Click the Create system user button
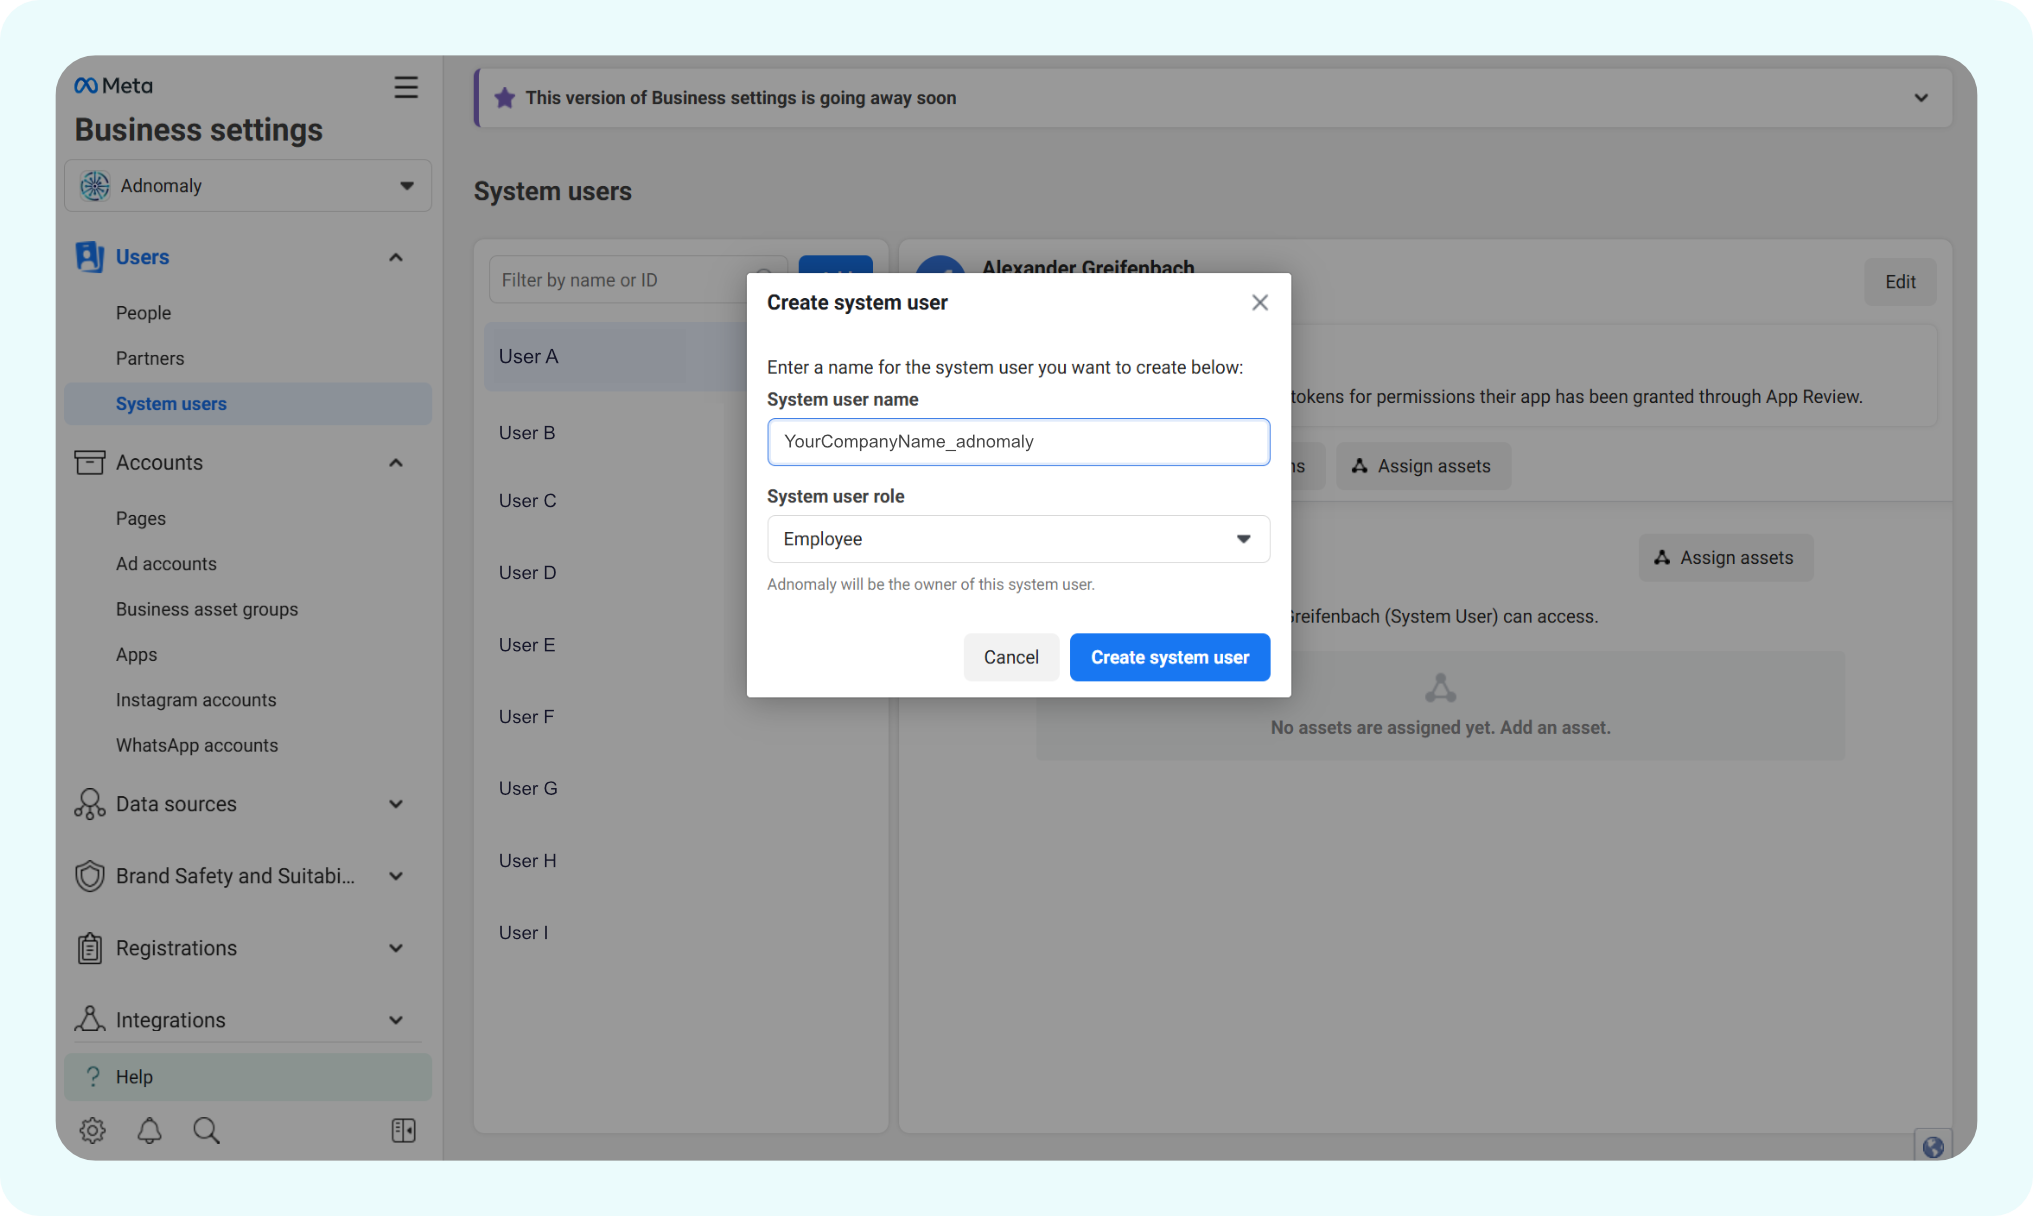 tap(1169, 657)
